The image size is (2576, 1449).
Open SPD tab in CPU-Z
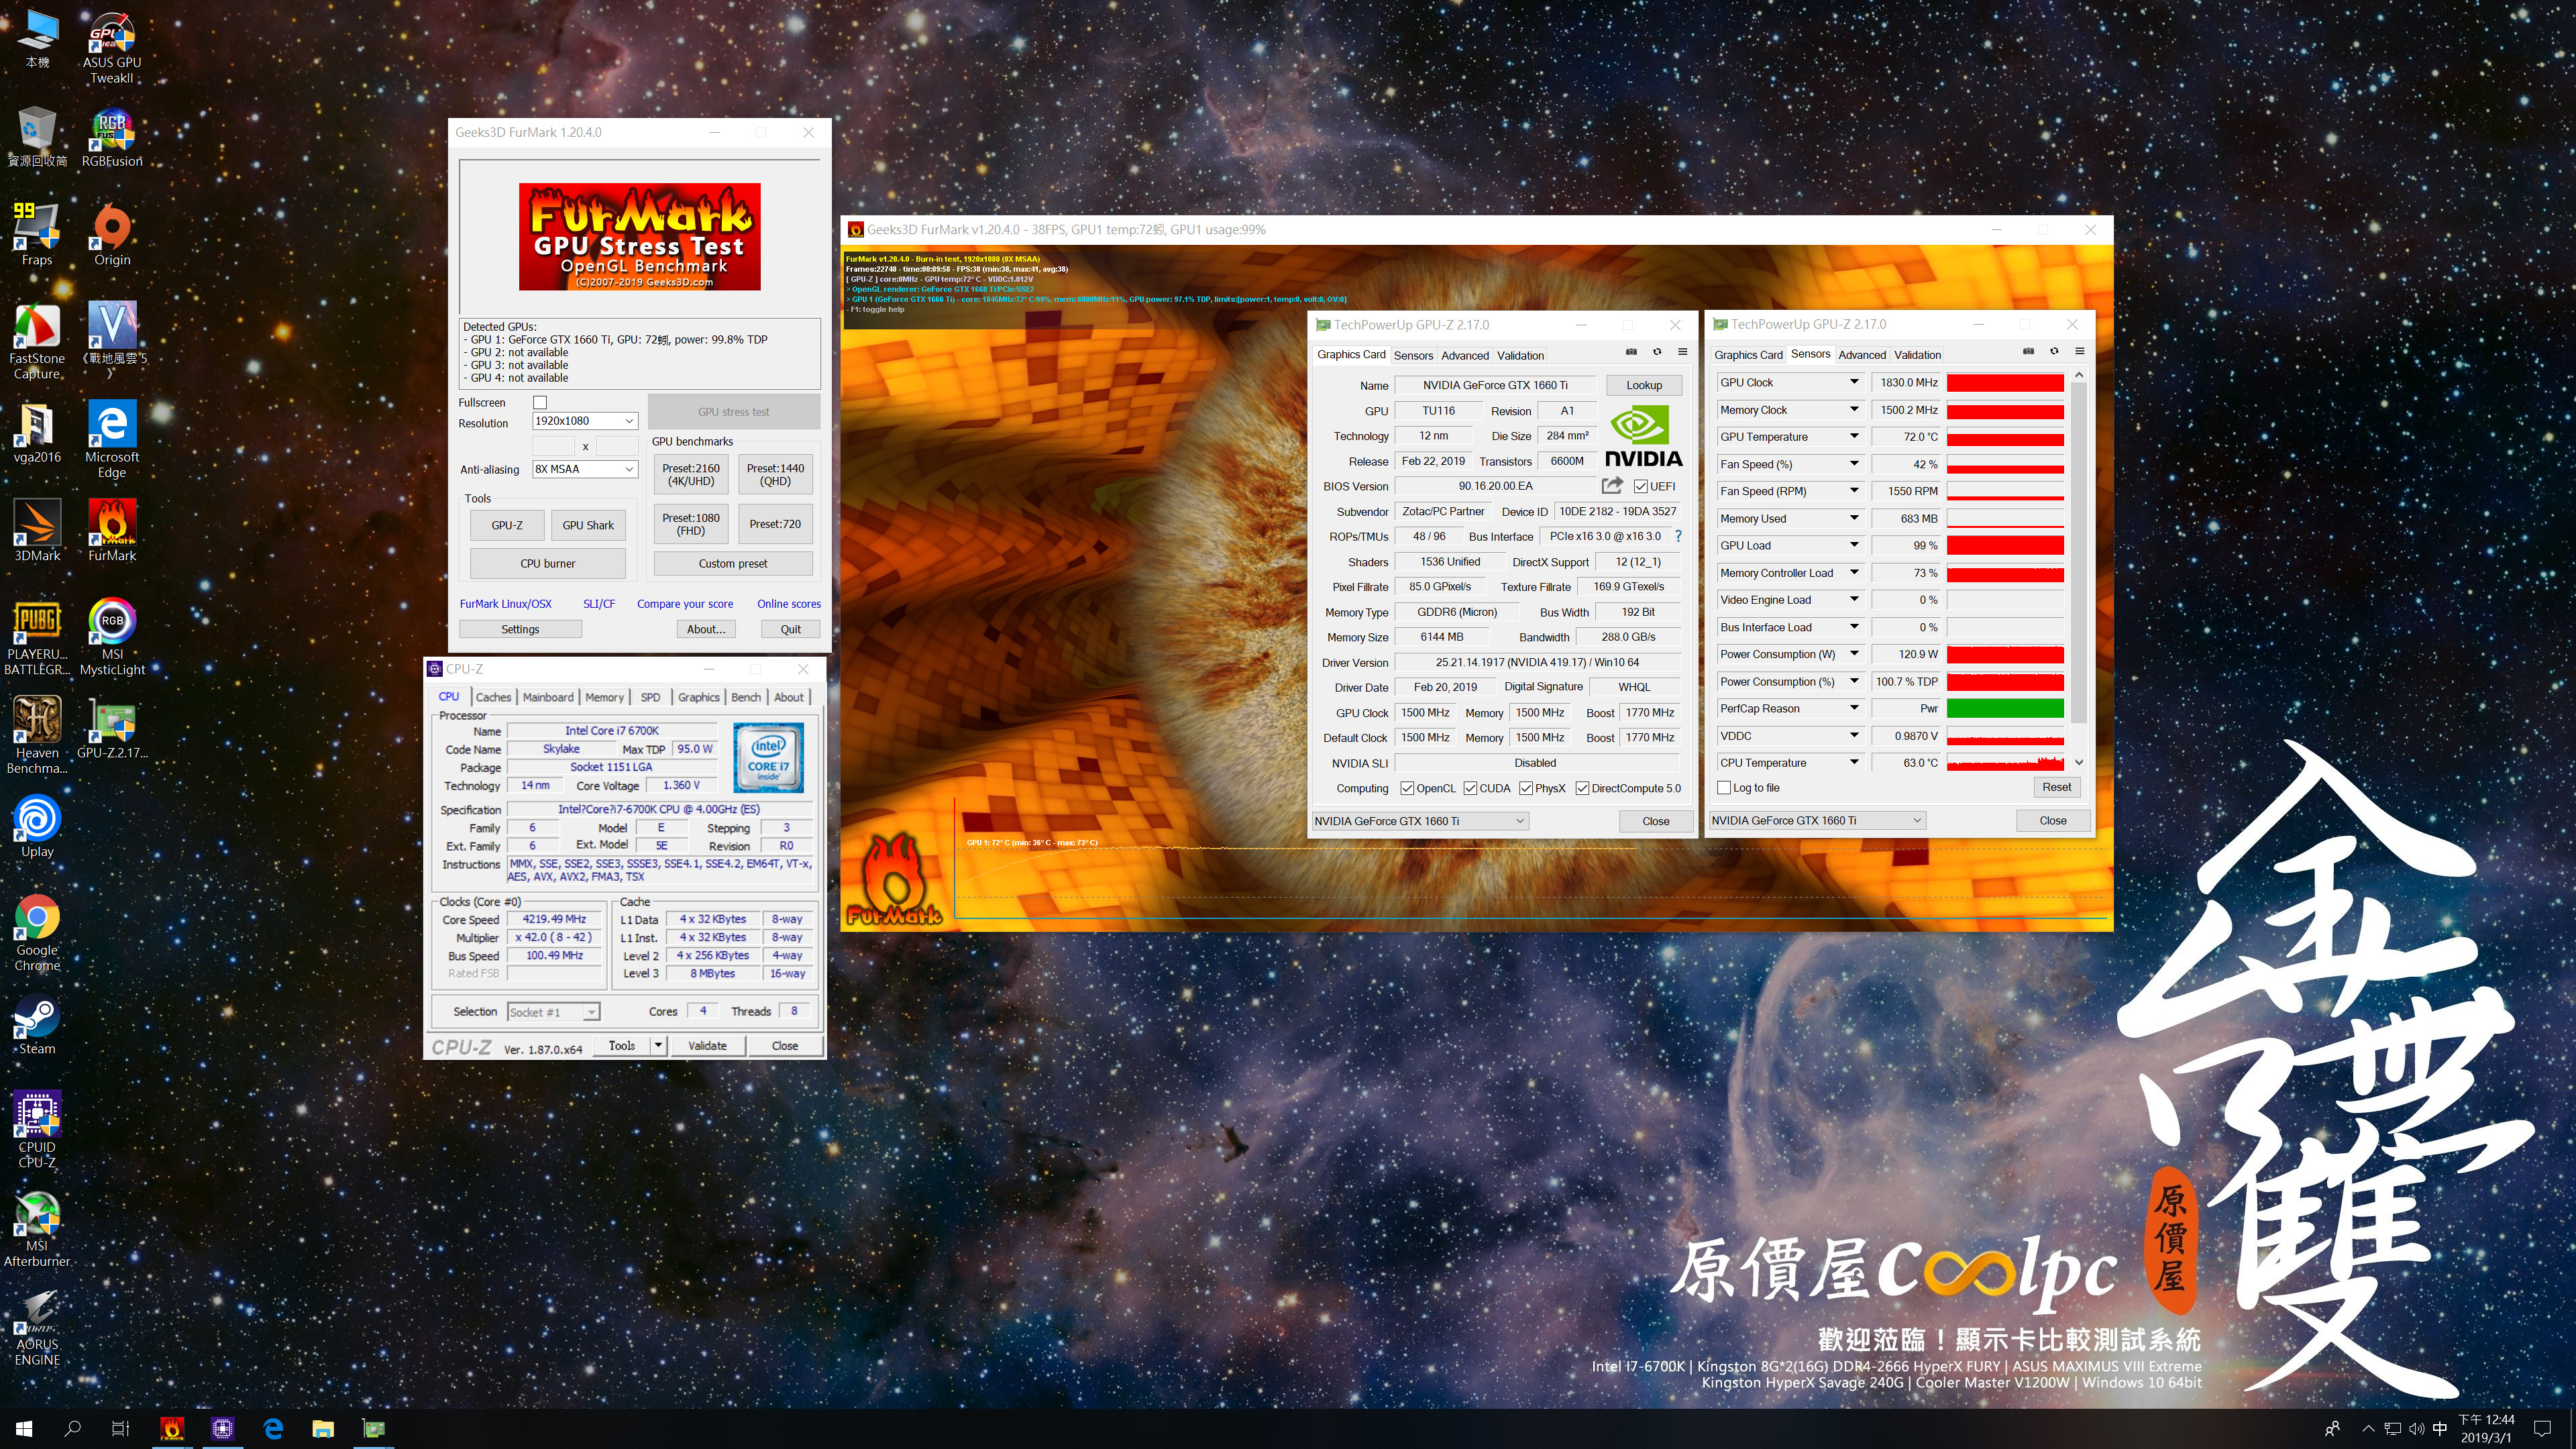coord(650,697)
